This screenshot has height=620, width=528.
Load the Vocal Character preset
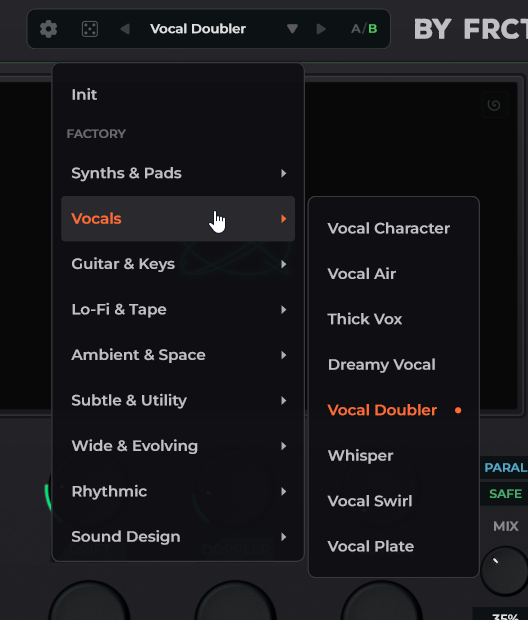394,229
